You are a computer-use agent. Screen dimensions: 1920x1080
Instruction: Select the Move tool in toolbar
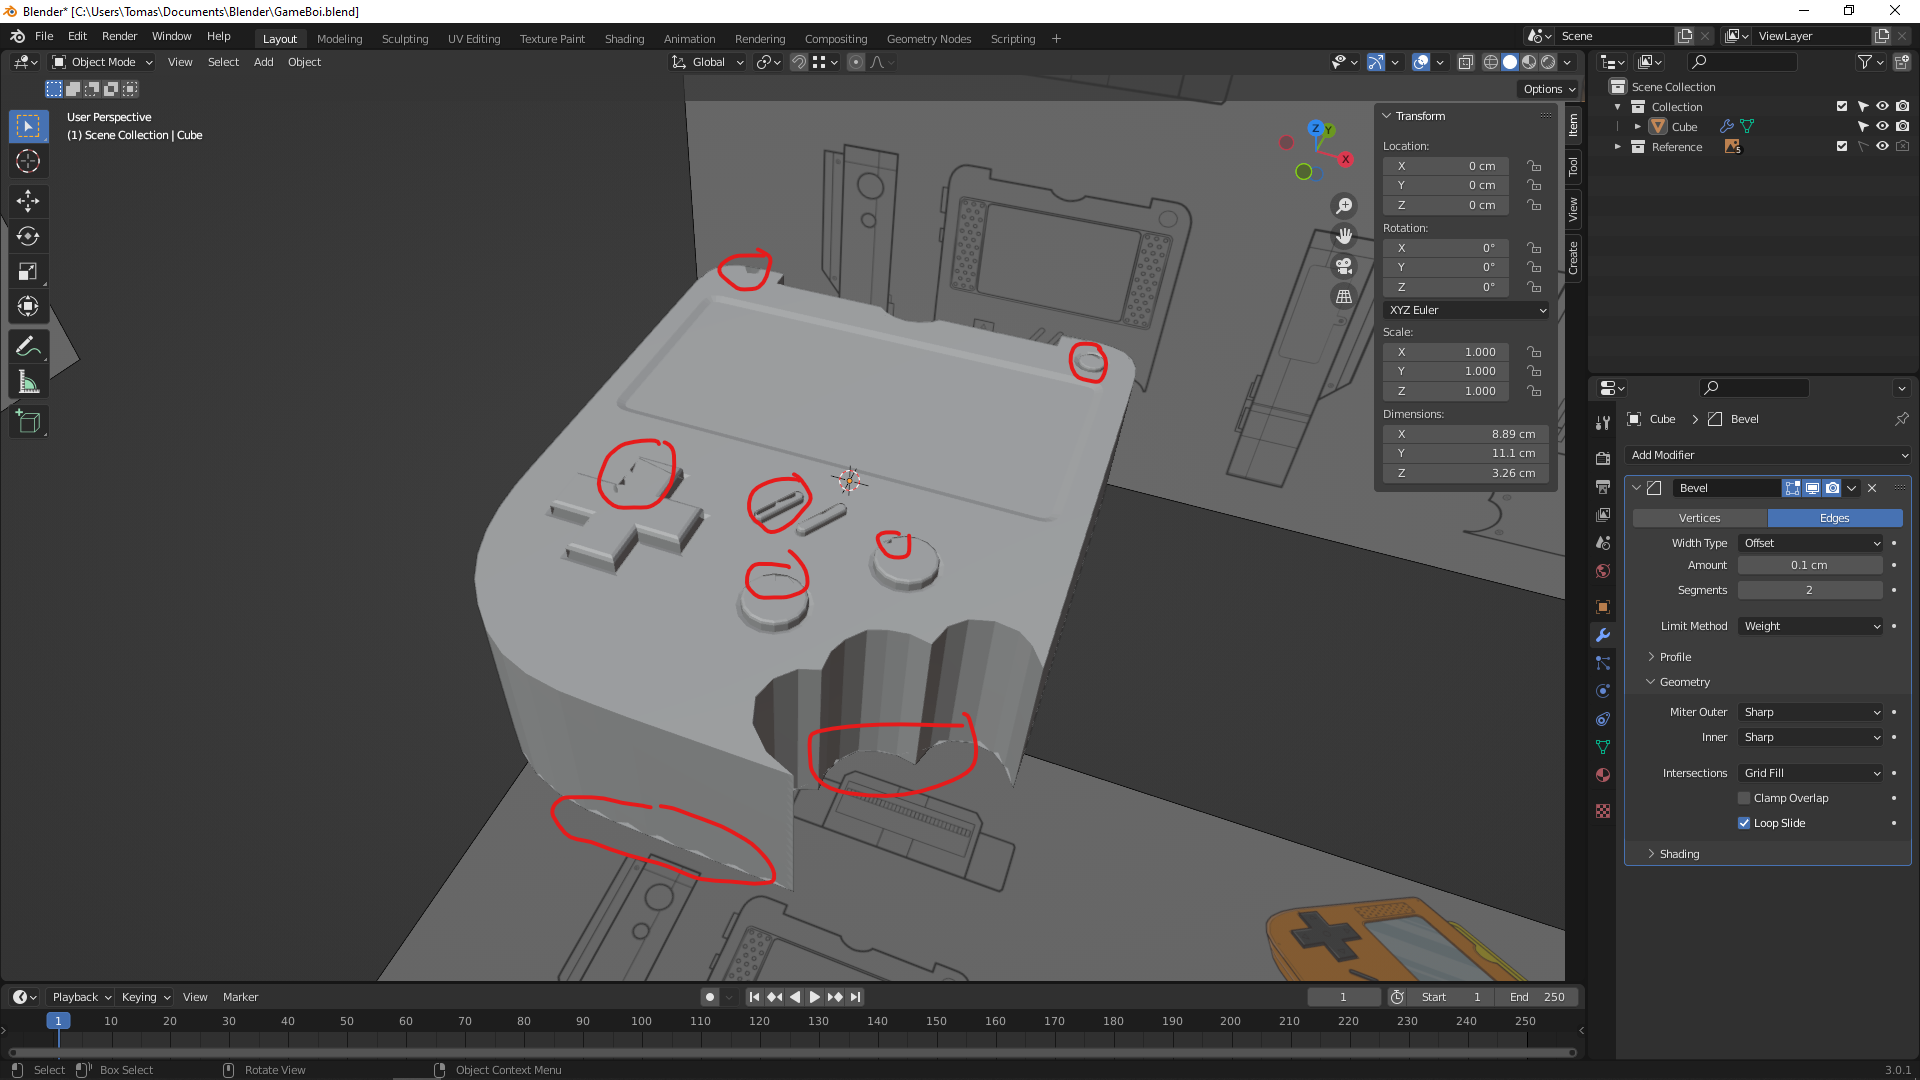(28, 201)
